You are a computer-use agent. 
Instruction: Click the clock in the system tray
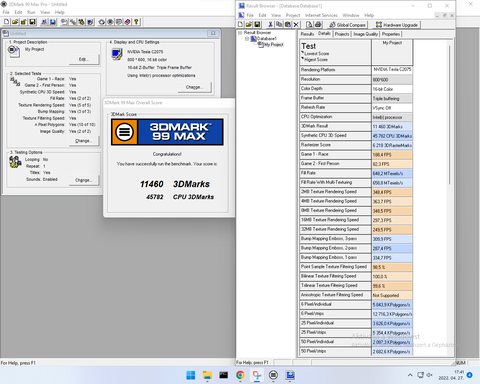point(451,375)
